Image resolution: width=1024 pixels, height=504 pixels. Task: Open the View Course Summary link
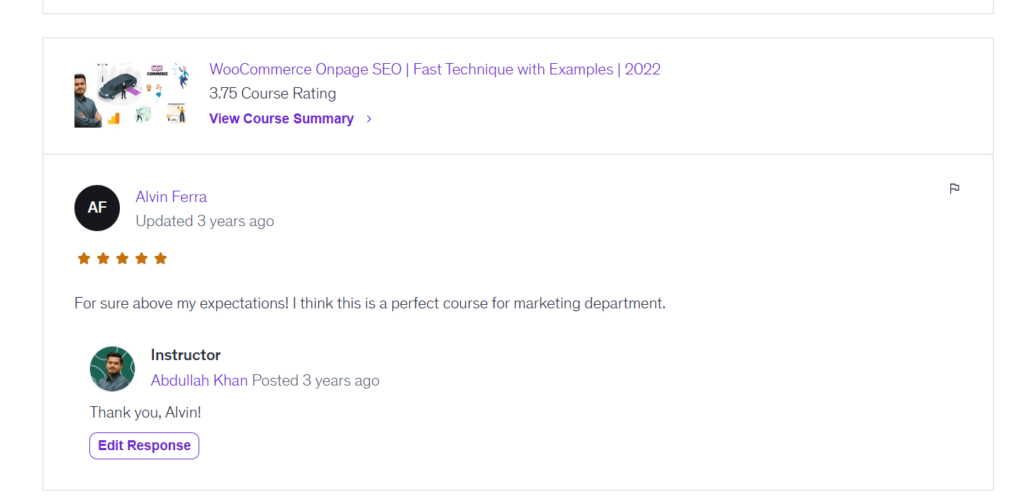point(281,118)
